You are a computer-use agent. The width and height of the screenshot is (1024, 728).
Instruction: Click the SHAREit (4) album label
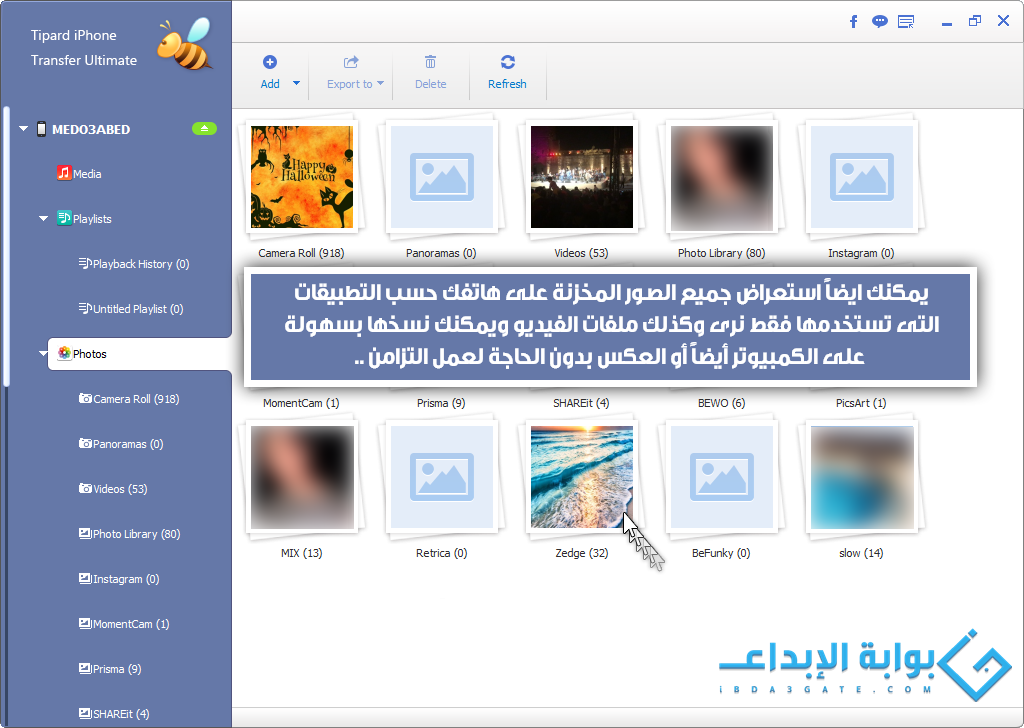(x=581, y=404)
